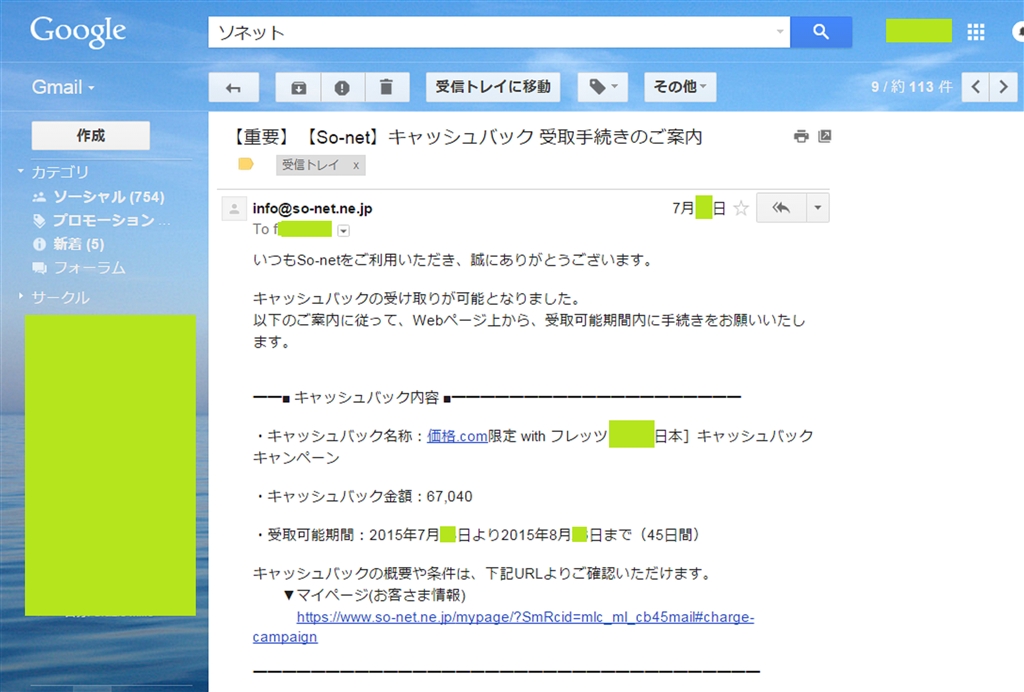Print the email with the printer icon
Image resolution: width=1024 pixels, height=692 pixels.
coord(801,136)
